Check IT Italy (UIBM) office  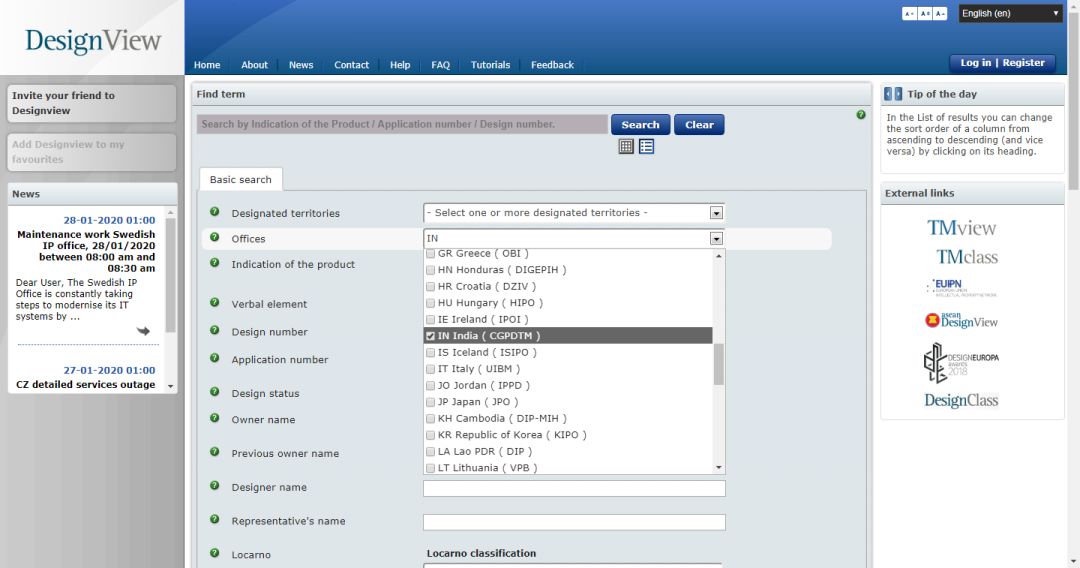(x=430, y=369)
